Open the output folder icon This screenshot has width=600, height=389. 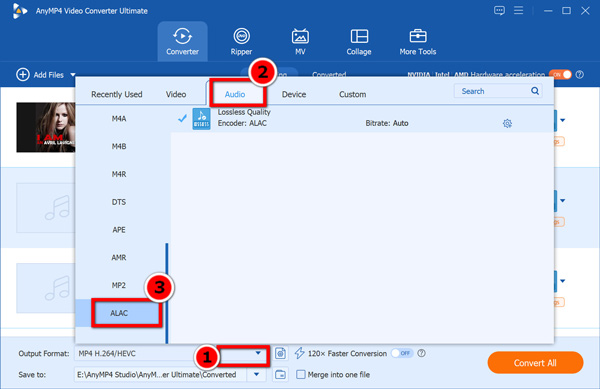(280, 374)
